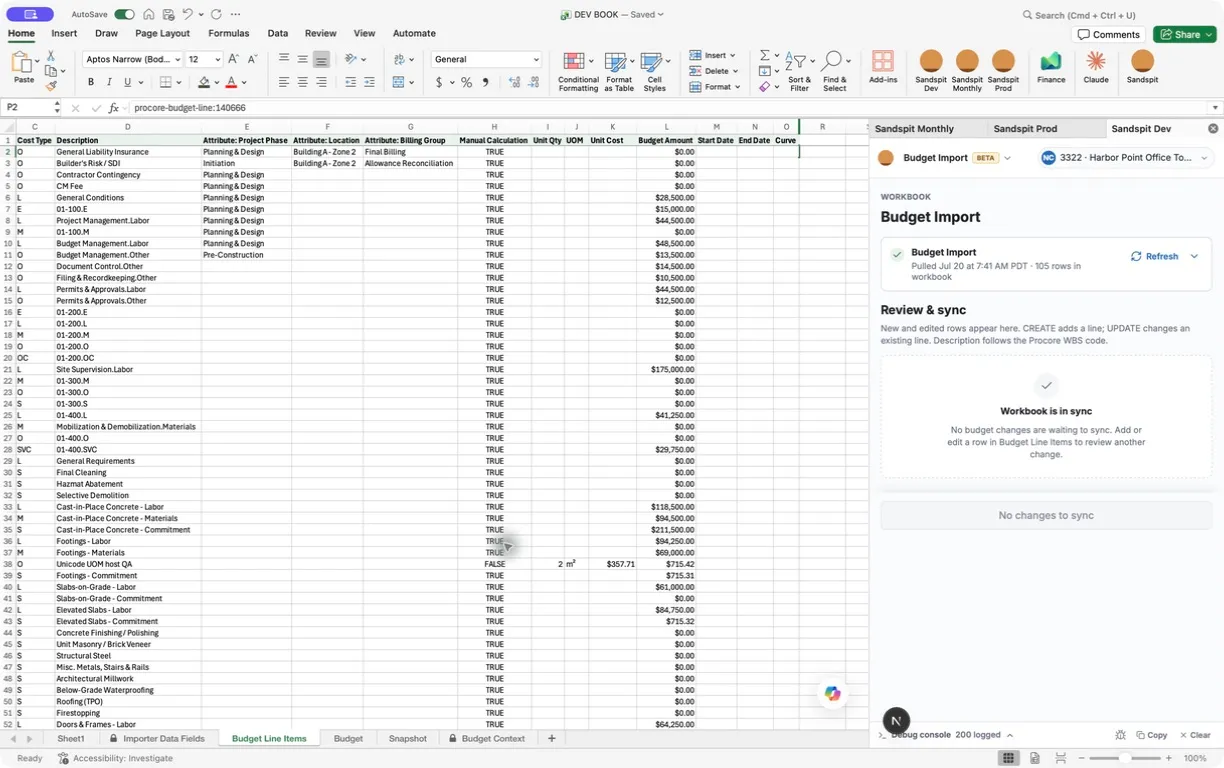Add a new sheet with plus button

[x=551, y=738]
